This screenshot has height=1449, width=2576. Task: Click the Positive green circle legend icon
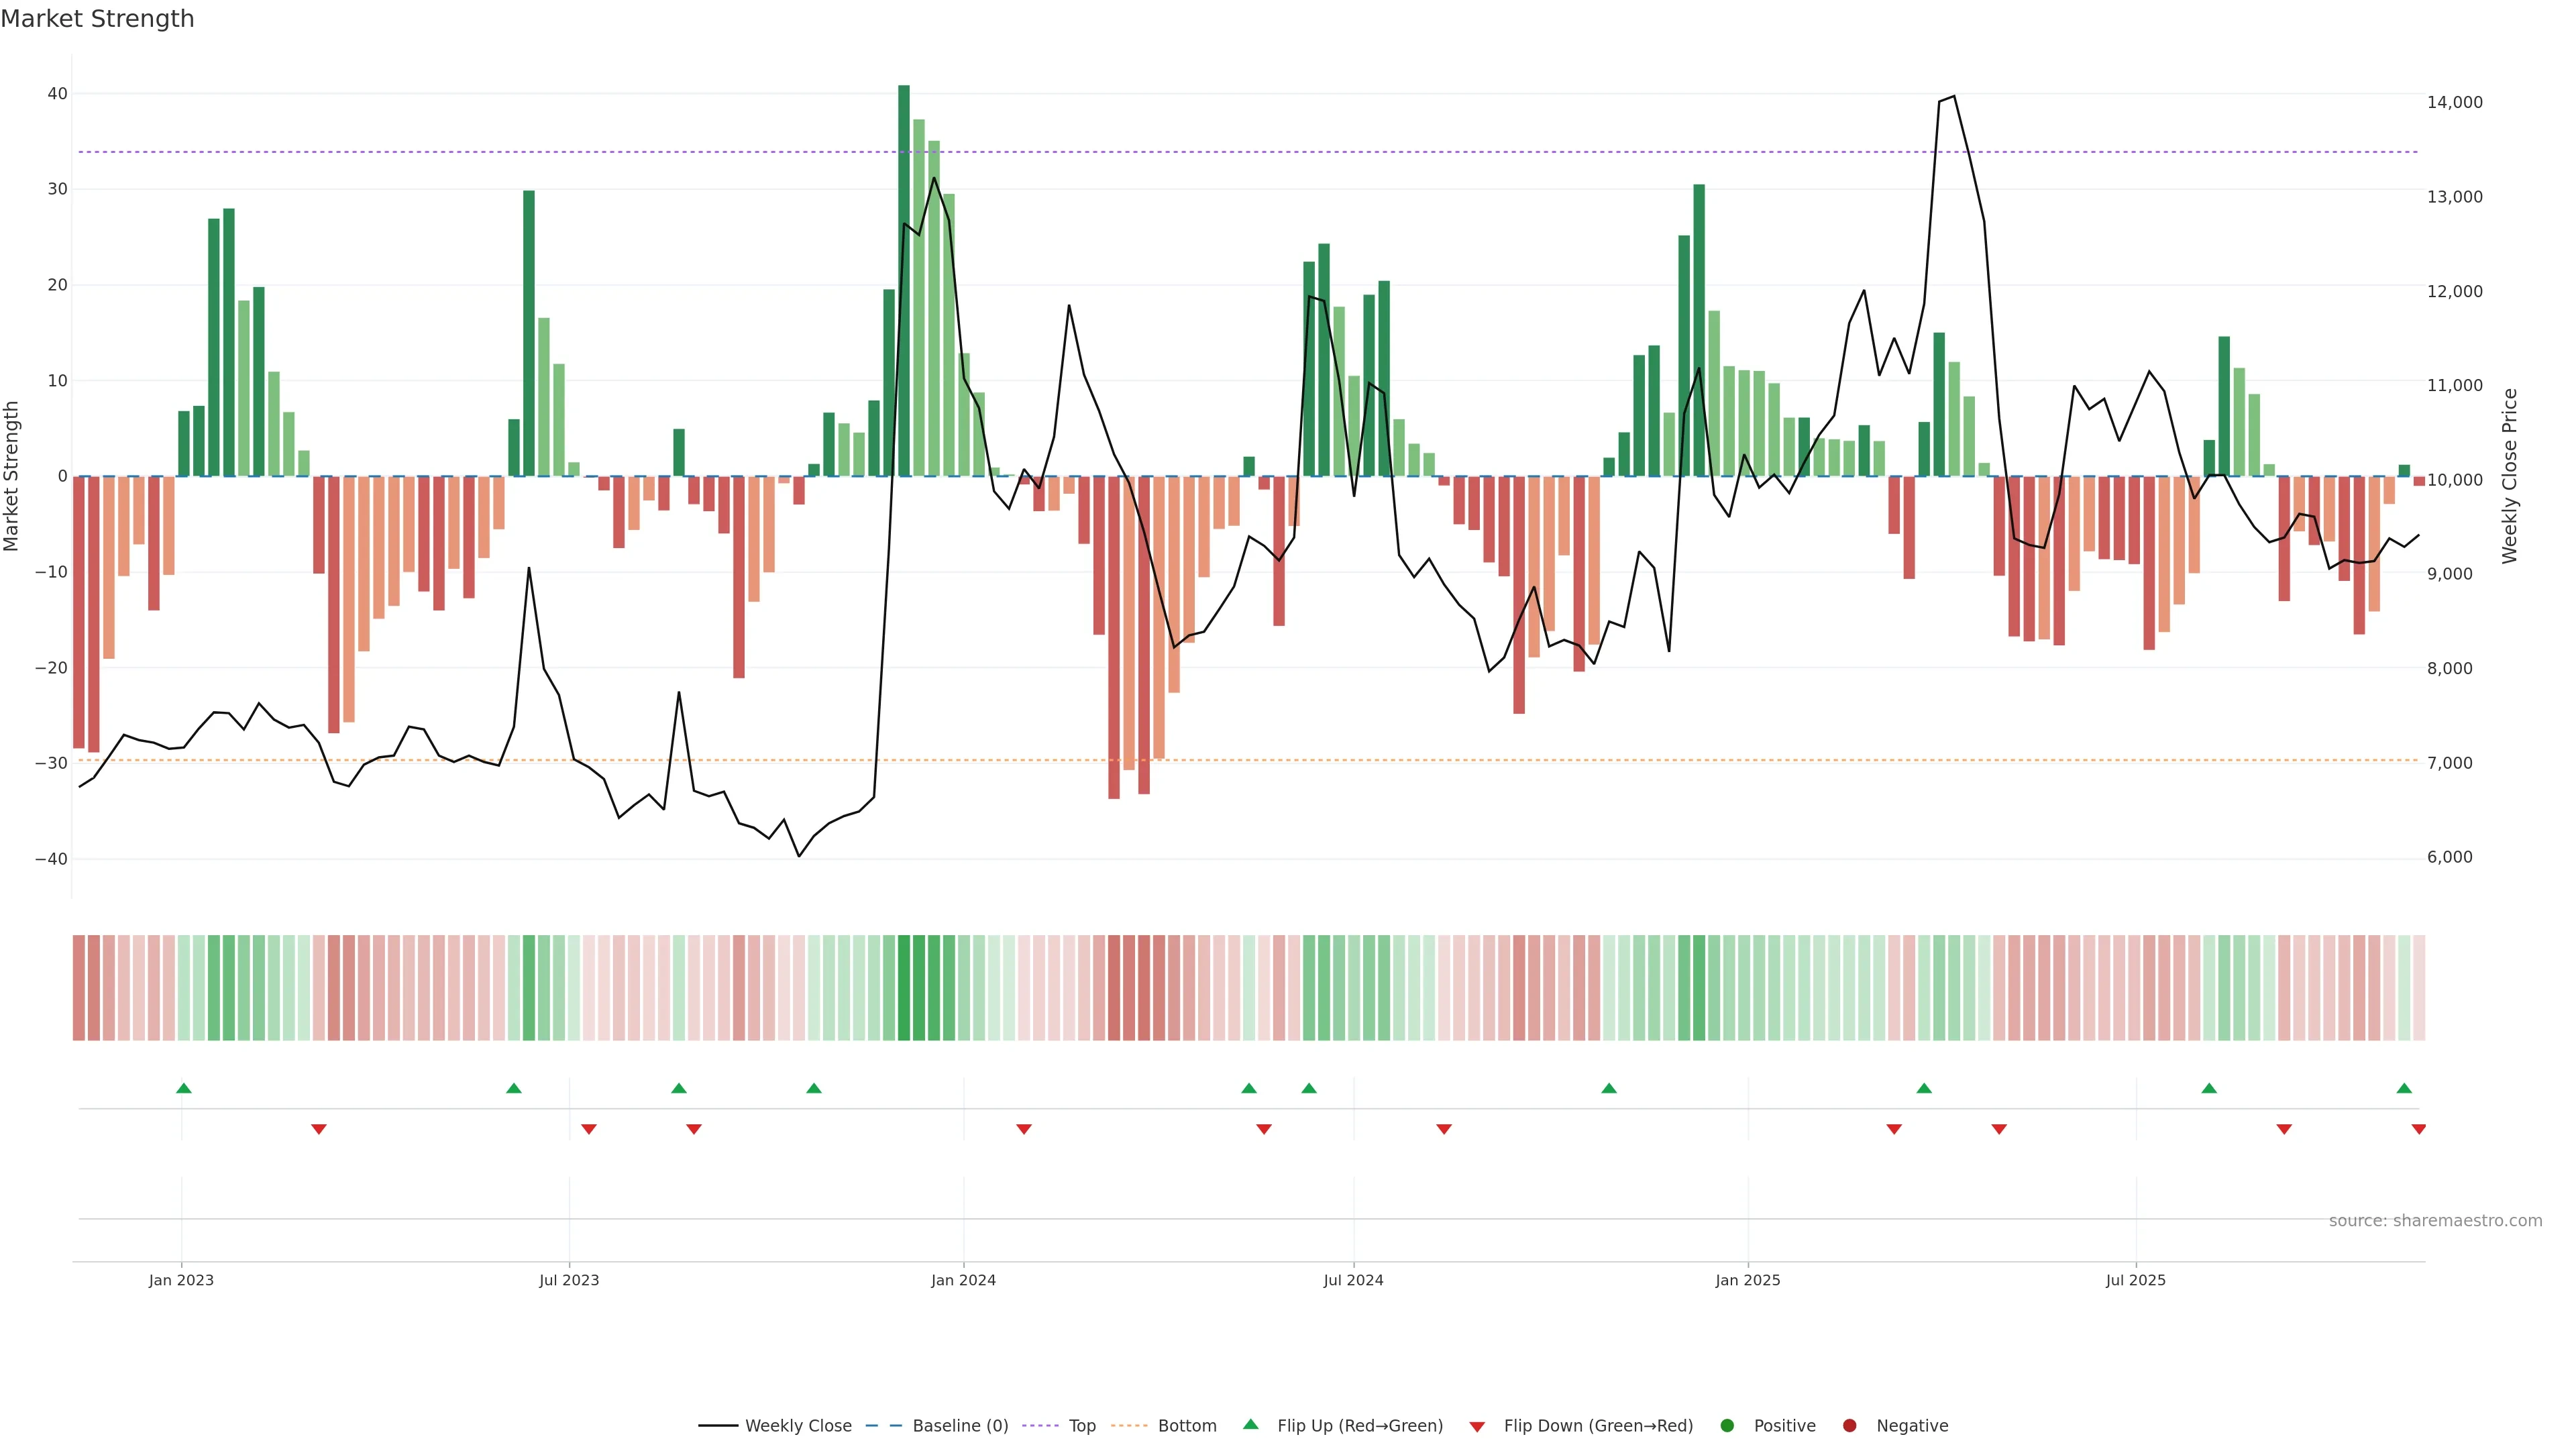(1727, 1426)
